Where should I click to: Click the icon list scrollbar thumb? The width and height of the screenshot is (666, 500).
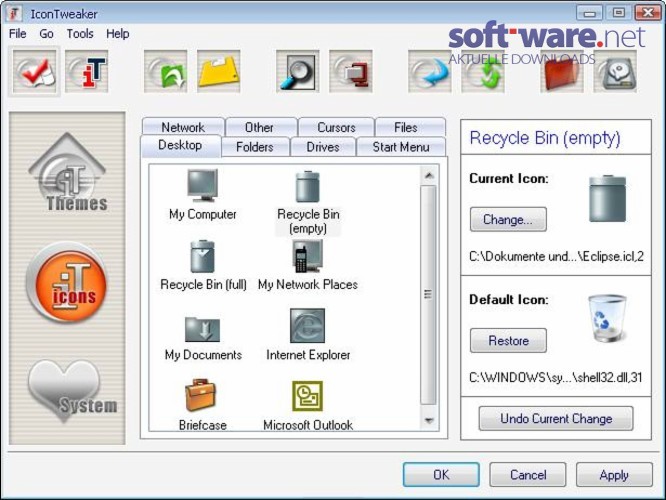(428, 294)
